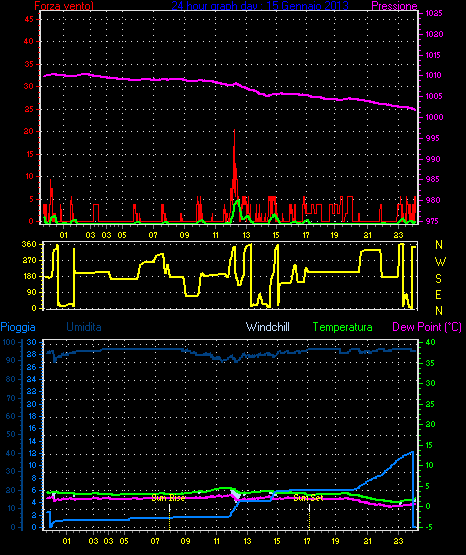Select the 'Windchill' legend label
Viewport: 466px width, 555px height.
coord(267,327)
